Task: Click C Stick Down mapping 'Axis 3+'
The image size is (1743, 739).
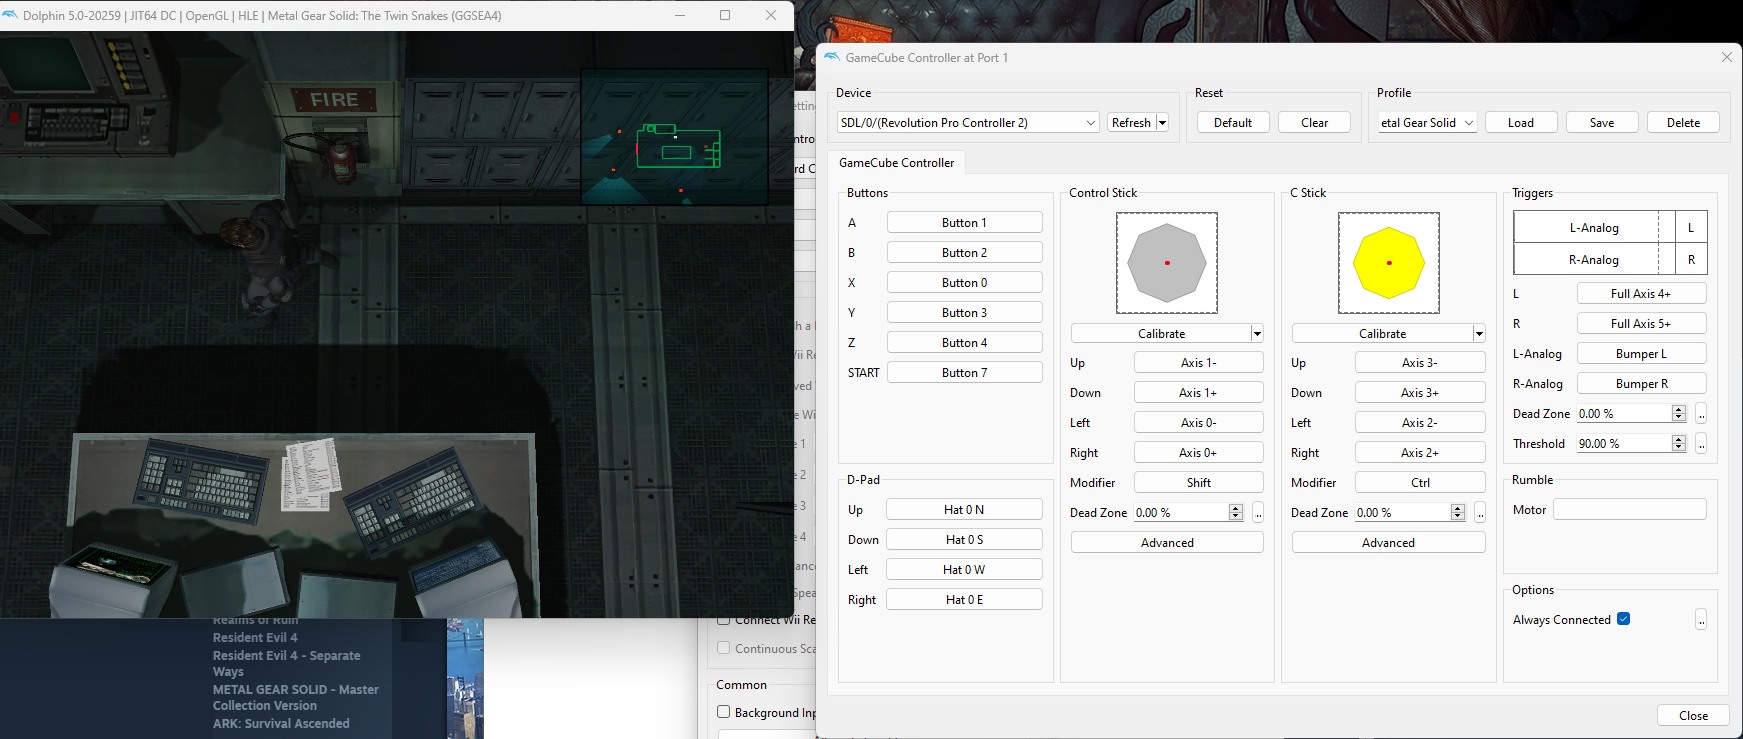Action: (1420, 392)
